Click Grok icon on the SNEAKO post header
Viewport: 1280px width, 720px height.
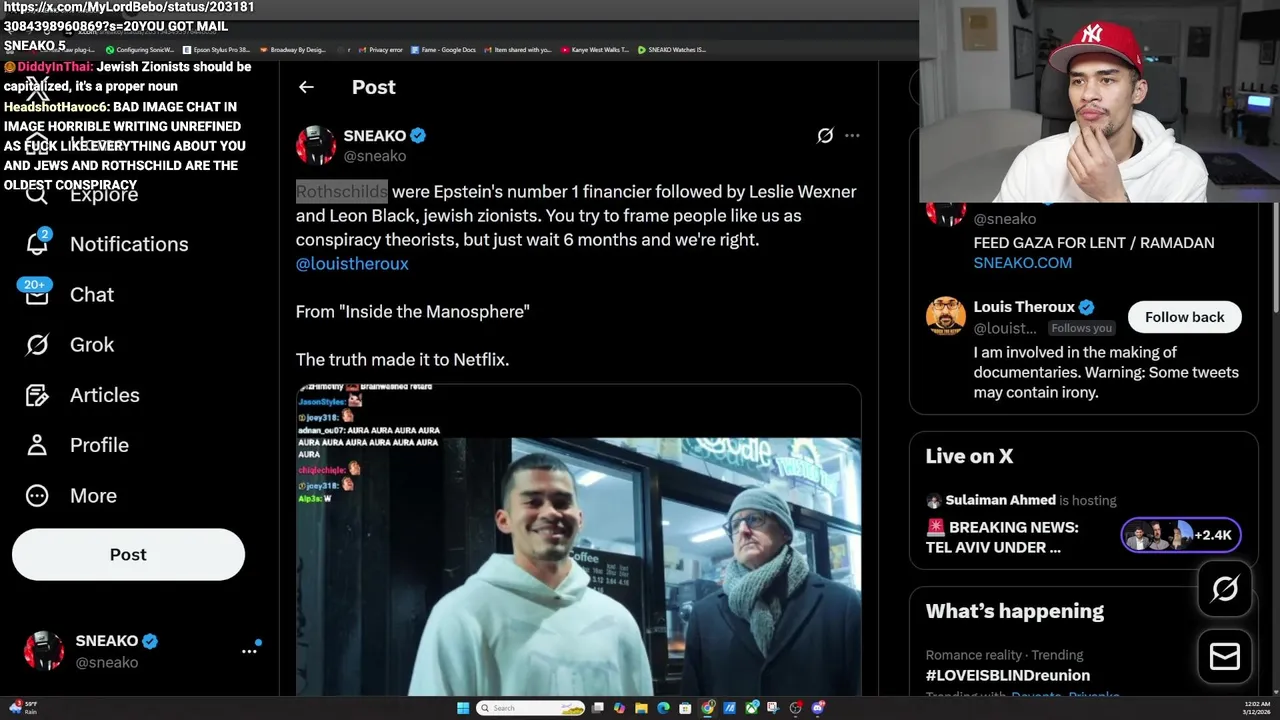click(825, 135)
